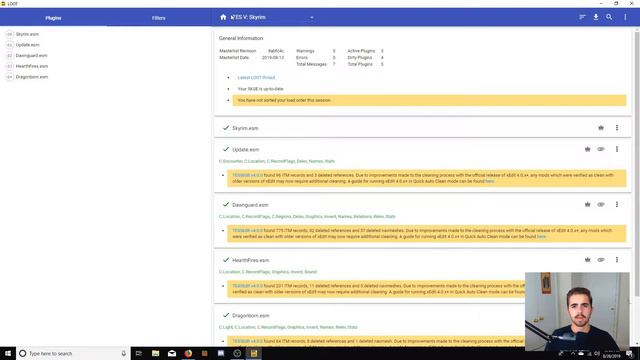The height and width of the screenshot is (360, 640).
Task: Open the Latest LOOT thread link
Action: pyautogui.click(x=256, y=78)
